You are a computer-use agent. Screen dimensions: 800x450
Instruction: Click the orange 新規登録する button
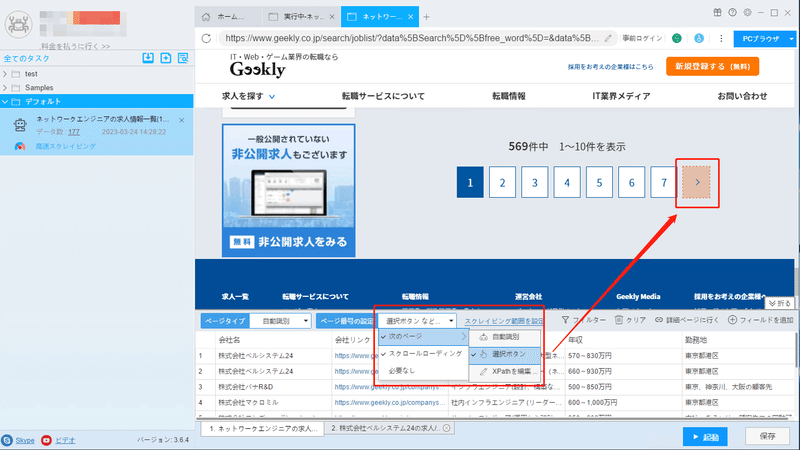pyautogui.click(x=712, y=66)
